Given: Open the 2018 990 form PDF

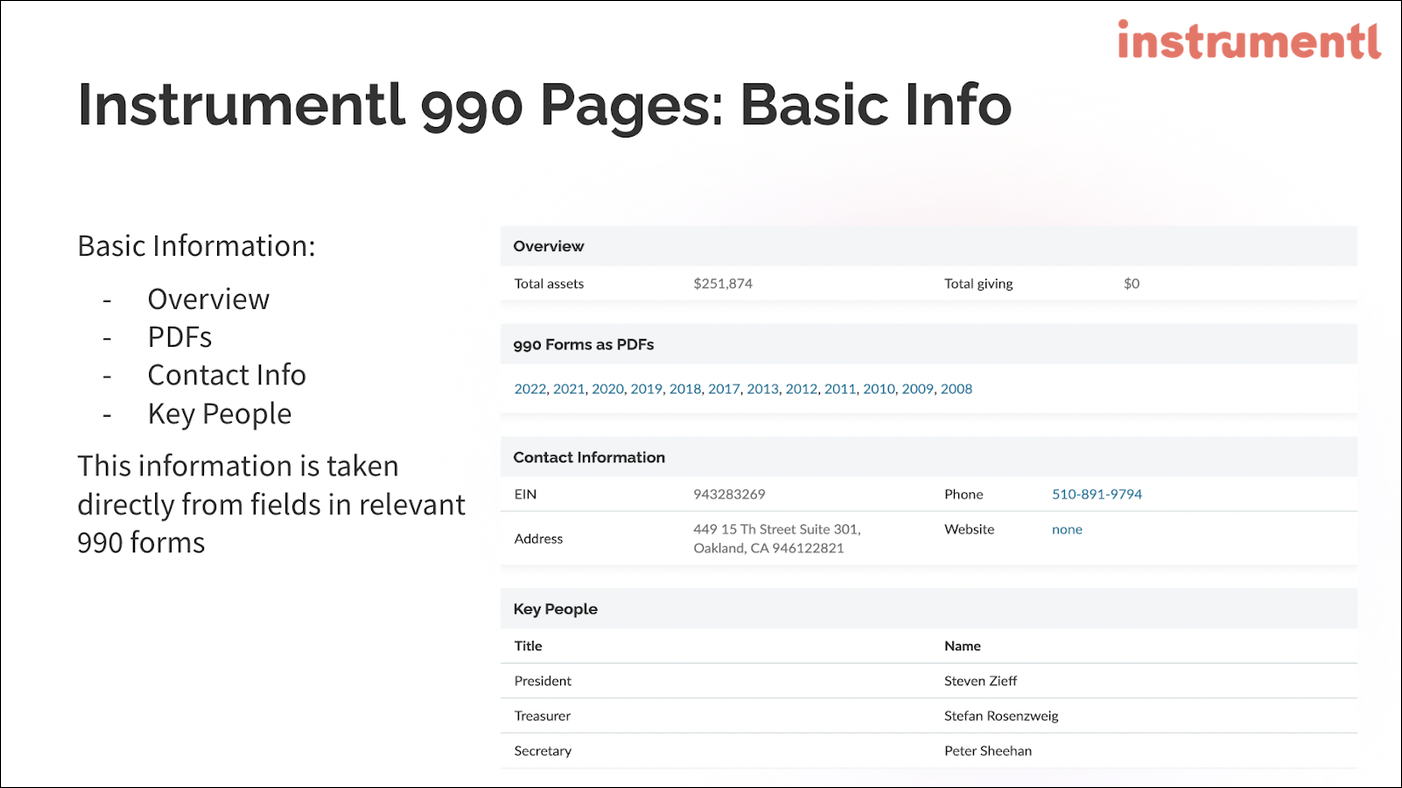Looking at the screenshot, I should (685, 389).
